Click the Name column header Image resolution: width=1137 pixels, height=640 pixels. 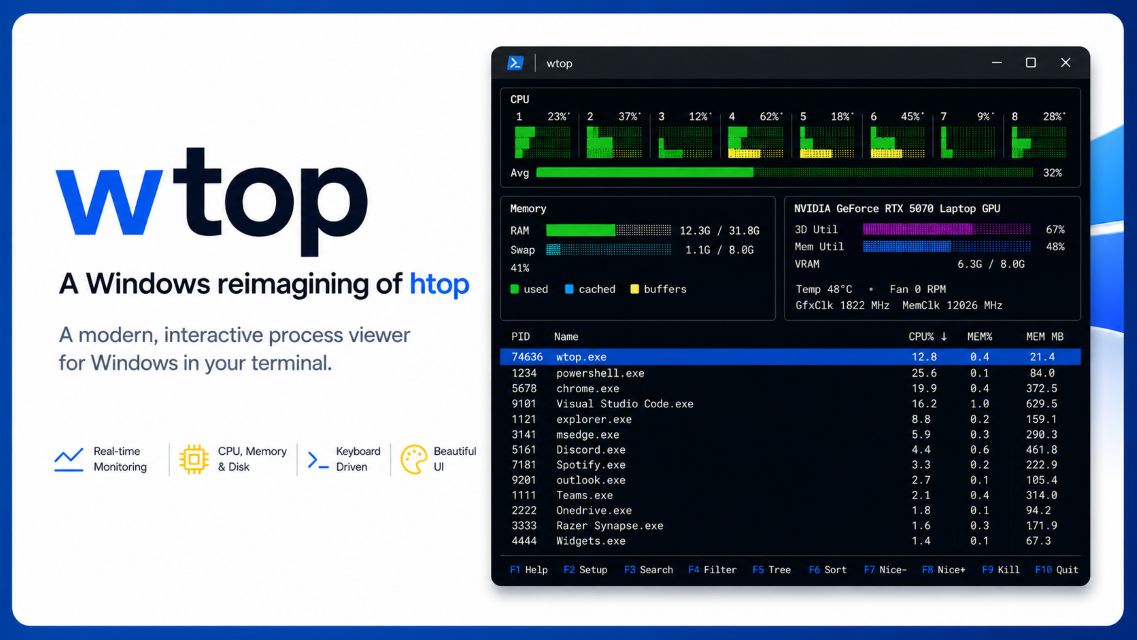tap(566, 336)
